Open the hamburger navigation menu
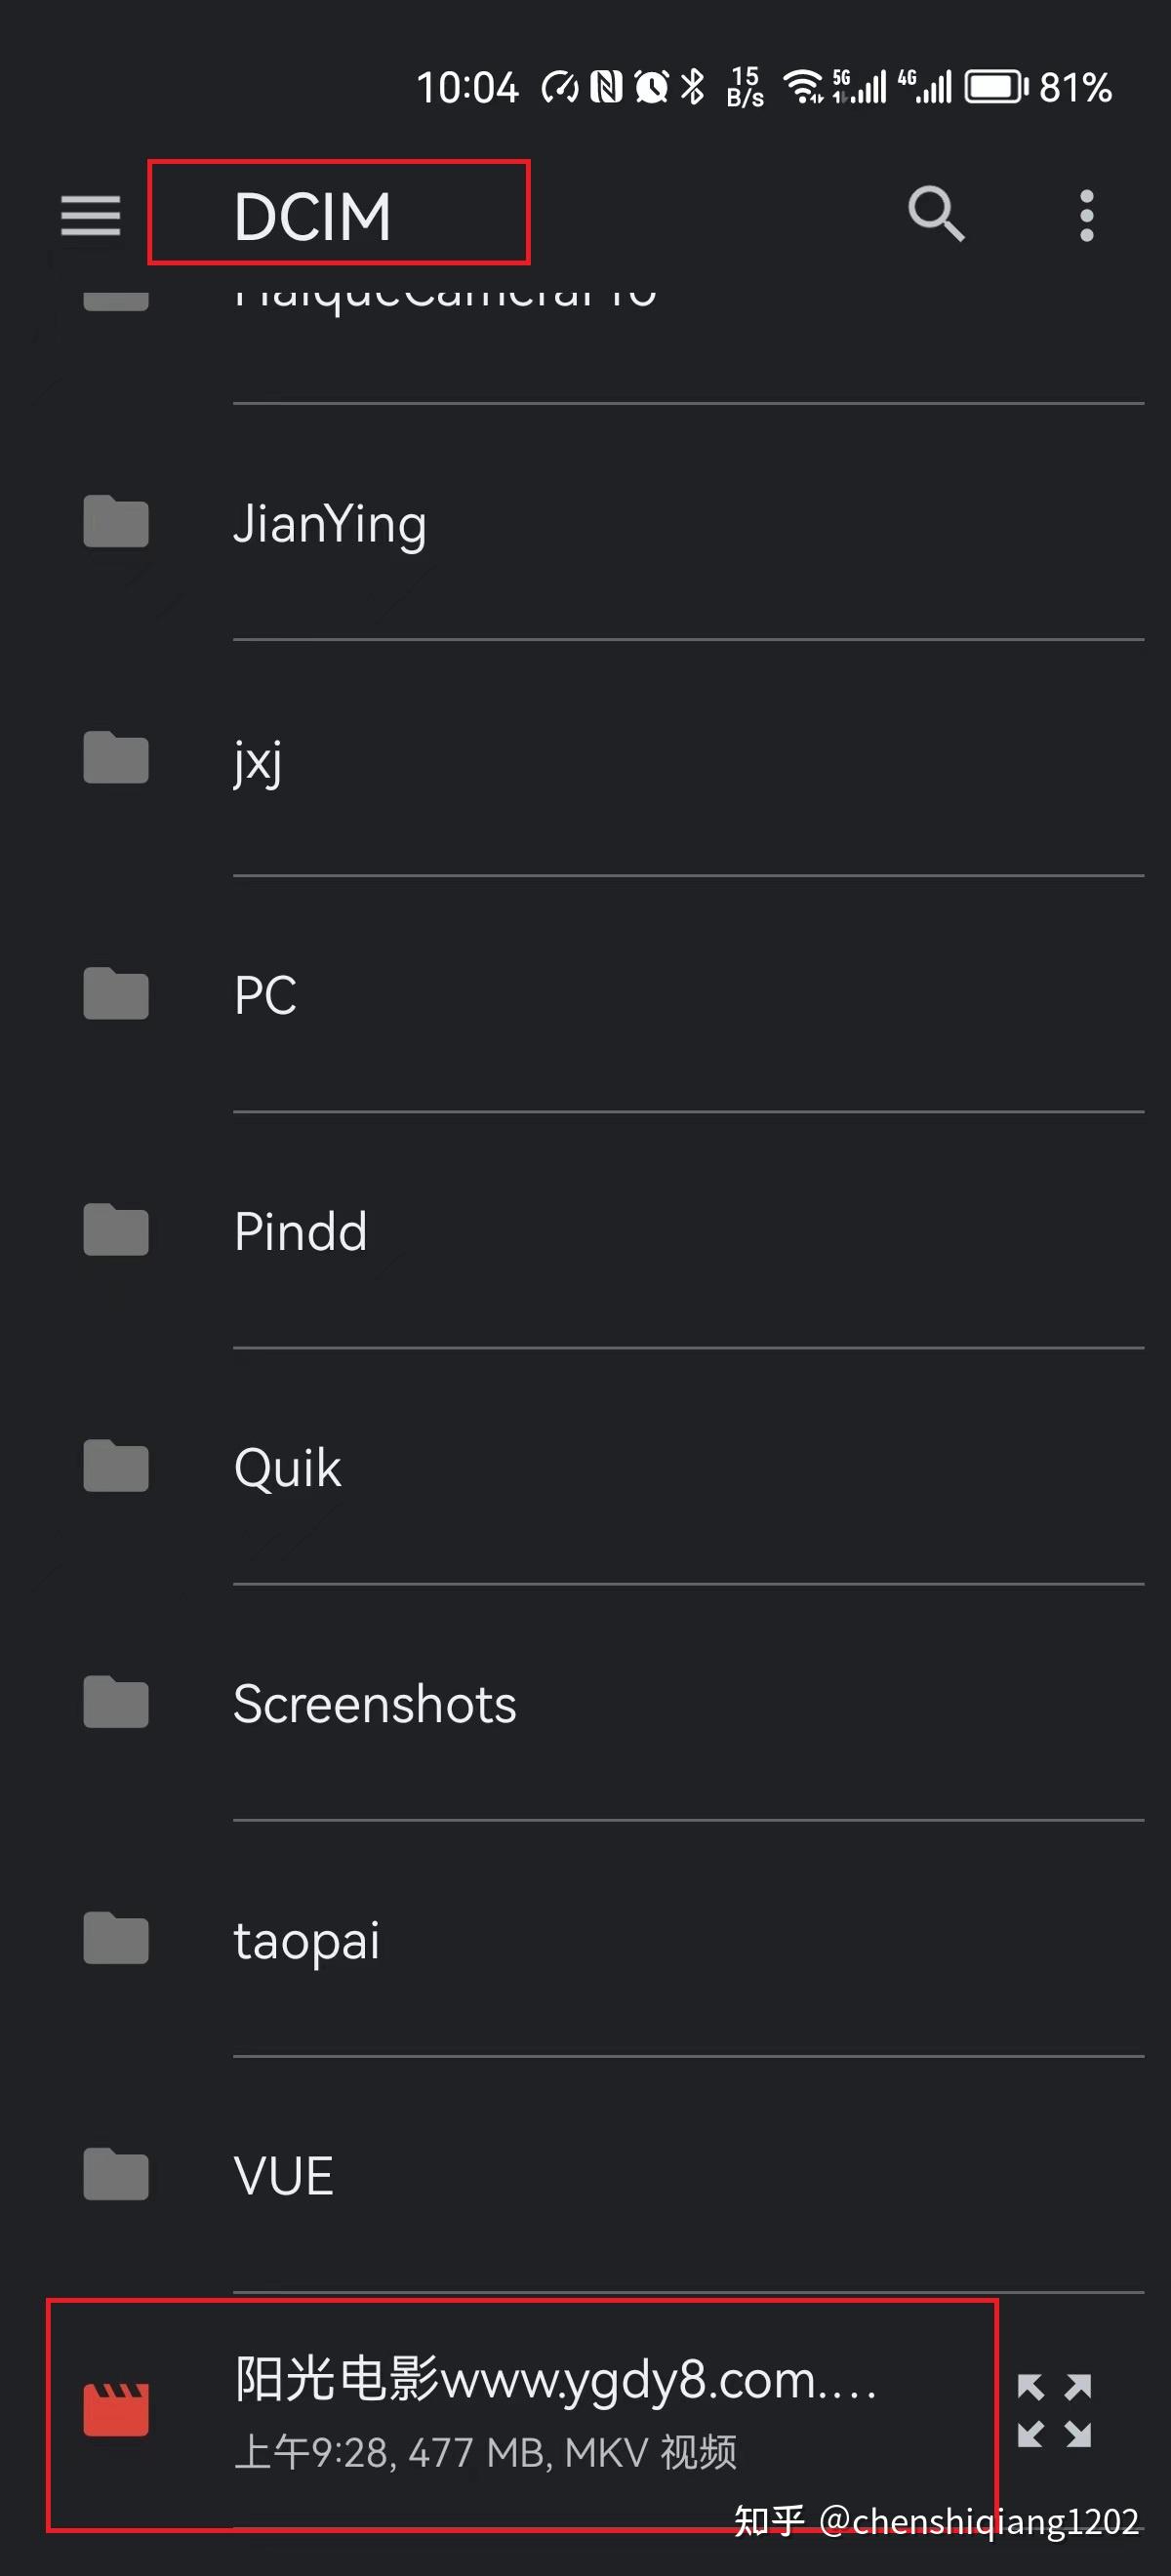Image resolution: width=1171 pixels, height=2576 pixels. (x=90, y=215)
